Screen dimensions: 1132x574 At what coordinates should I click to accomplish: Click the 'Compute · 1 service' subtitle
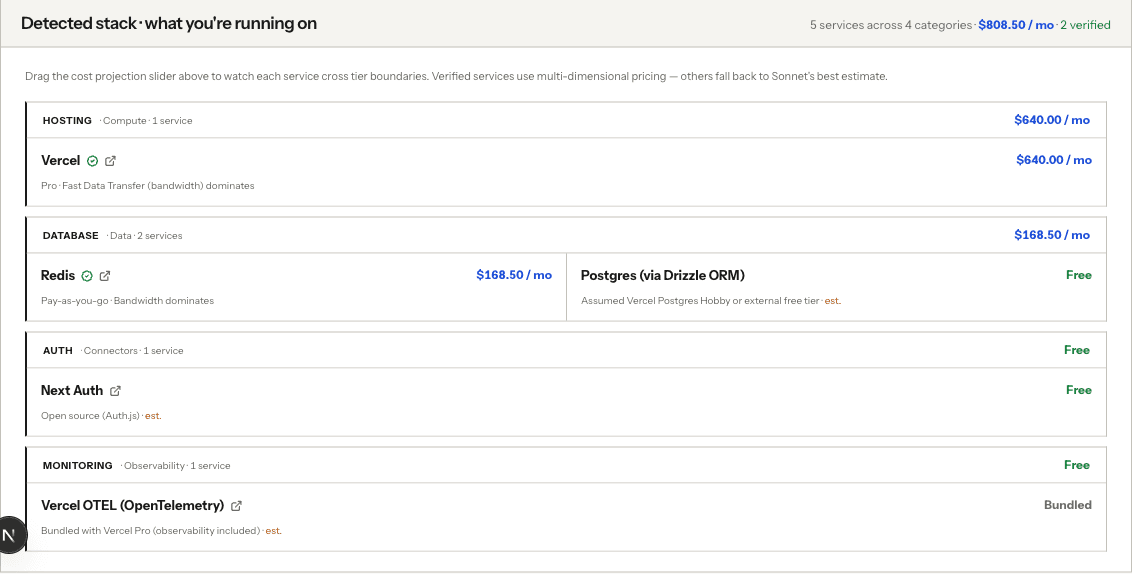tap(147, 121)
